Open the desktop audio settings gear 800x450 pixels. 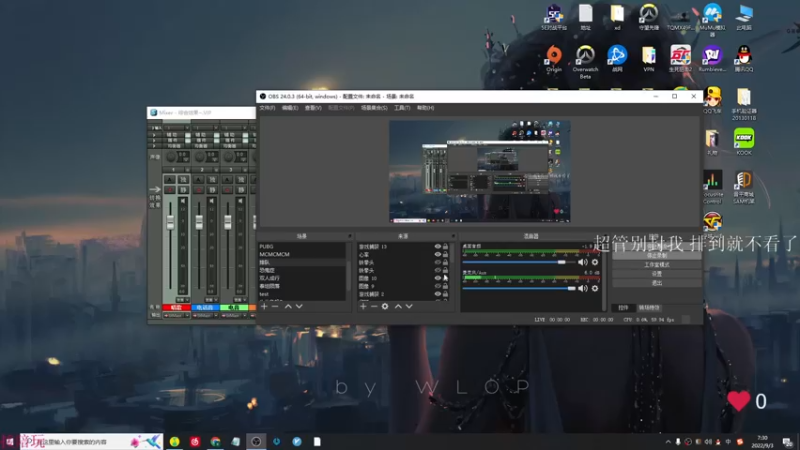(595, 262)
